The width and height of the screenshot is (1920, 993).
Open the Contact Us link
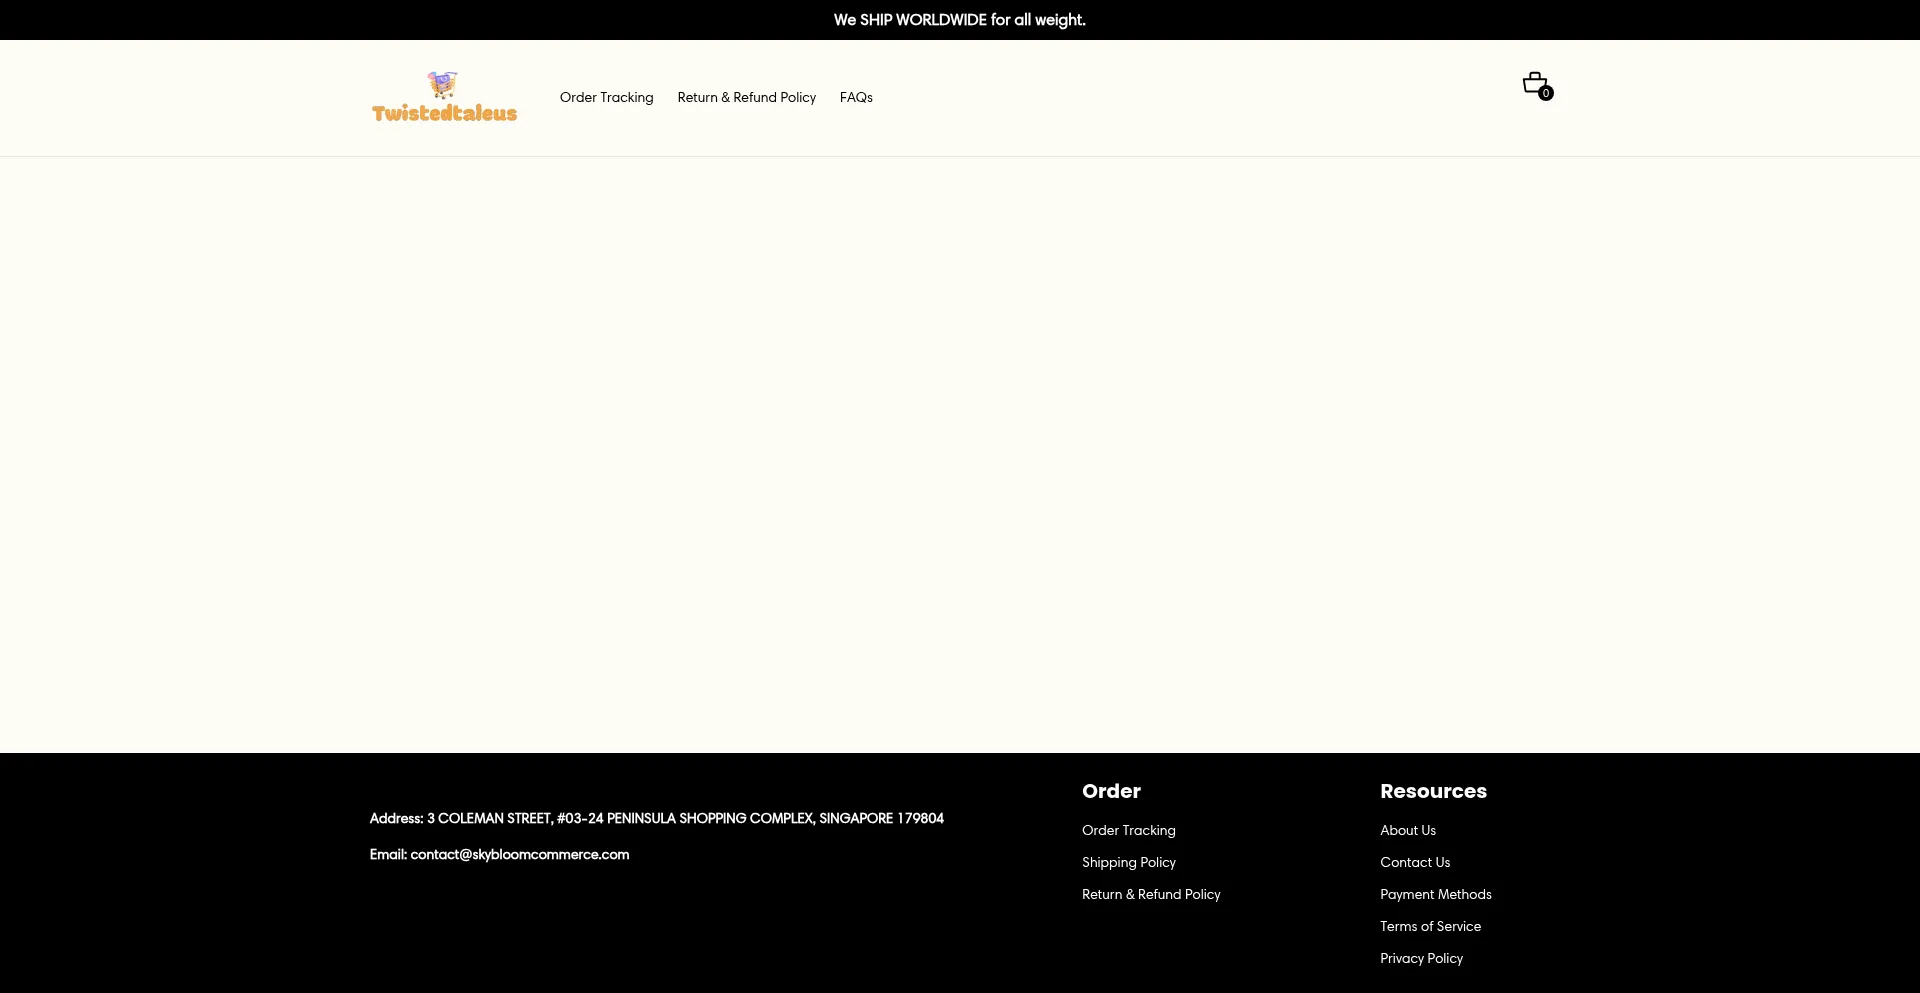tap(1414, 862)
